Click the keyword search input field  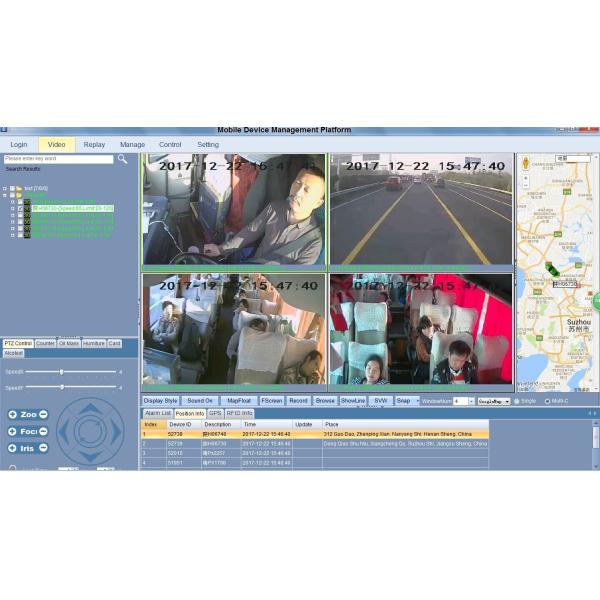pyautogui.click(x=58, y=158)
